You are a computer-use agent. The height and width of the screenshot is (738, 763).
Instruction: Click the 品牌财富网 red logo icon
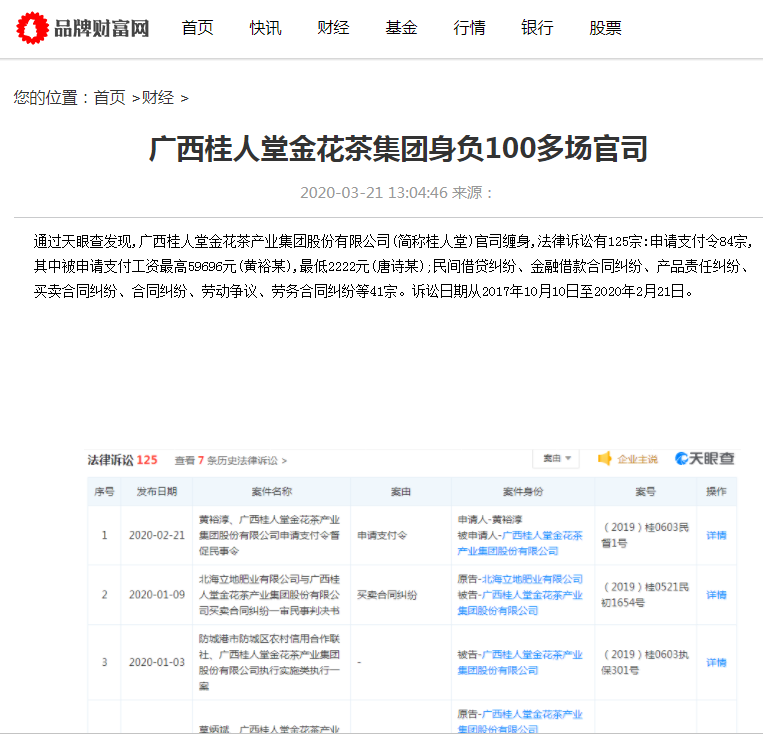coord(33,28)
